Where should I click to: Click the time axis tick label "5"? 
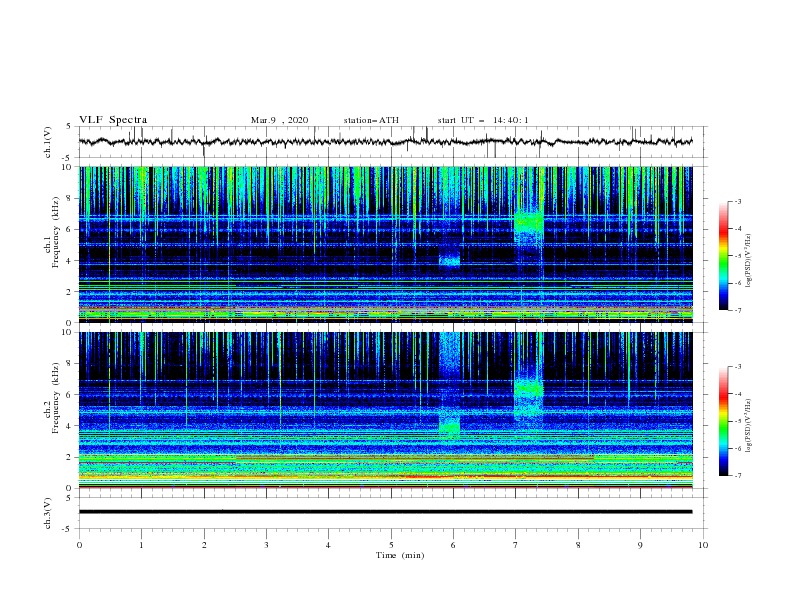point(391,545)
